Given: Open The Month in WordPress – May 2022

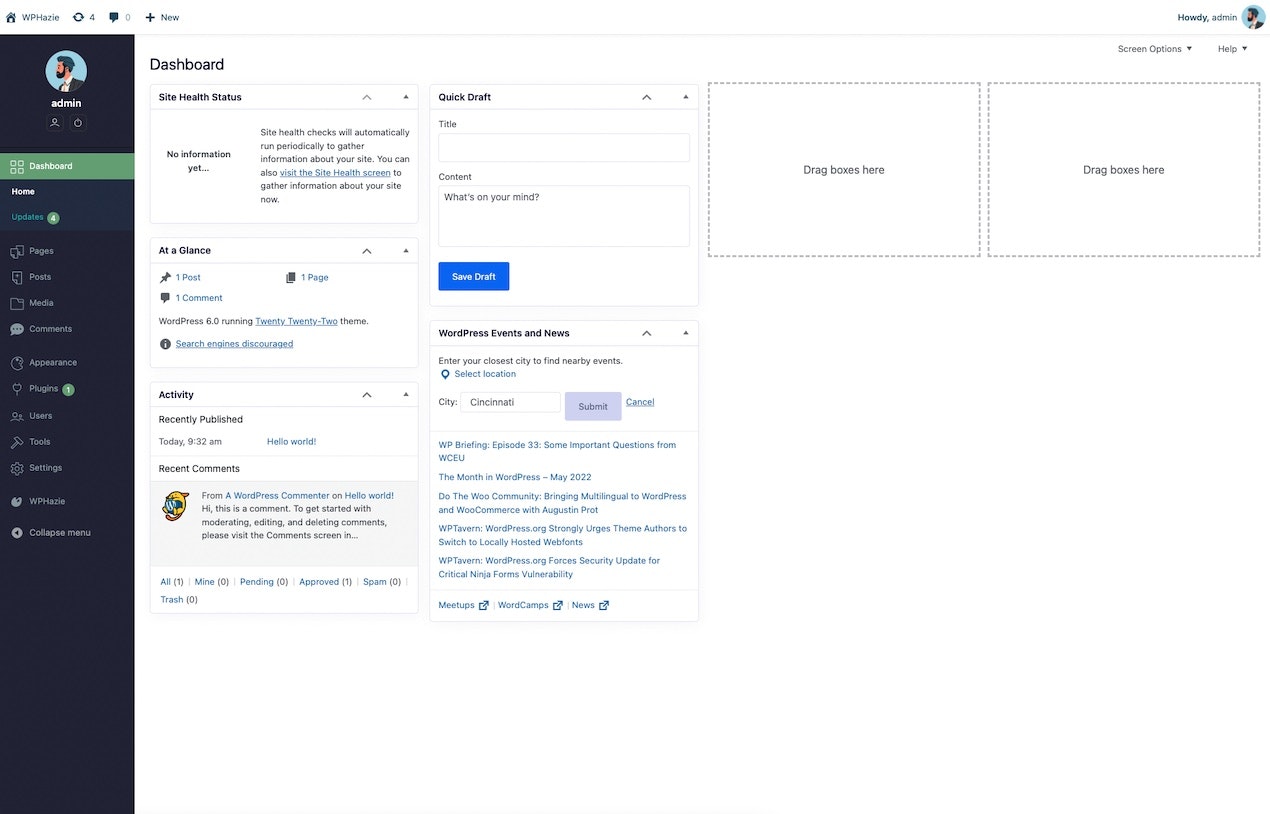Looking at the screenshot, I should 515,478.
